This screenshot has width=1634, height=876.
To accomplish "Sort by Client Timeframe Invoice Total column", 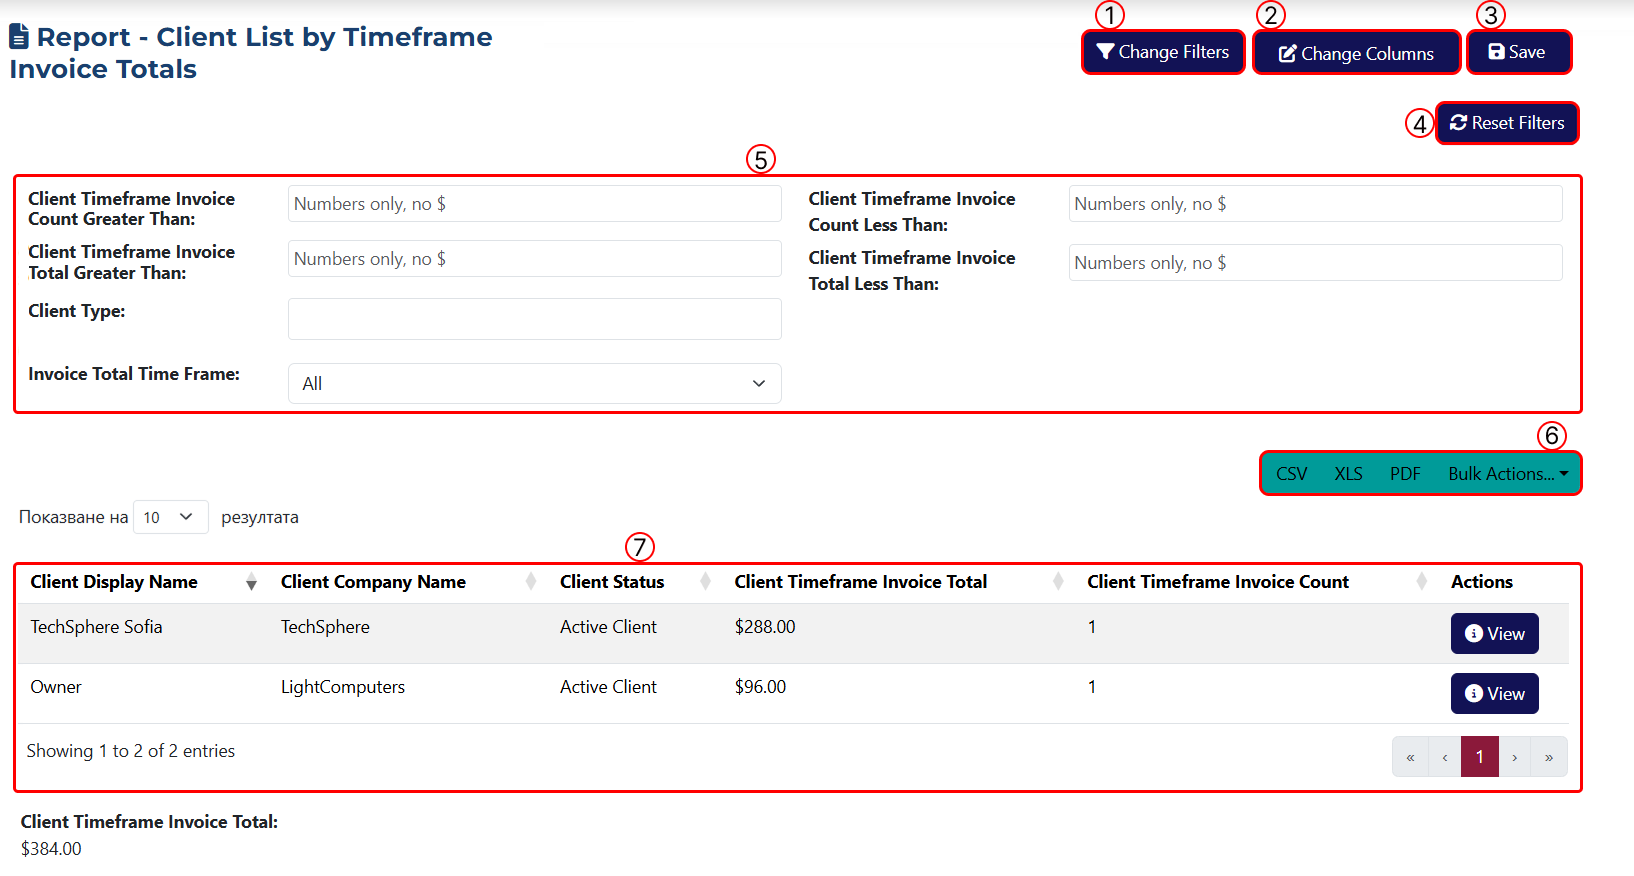I will [x=898, y=582].
